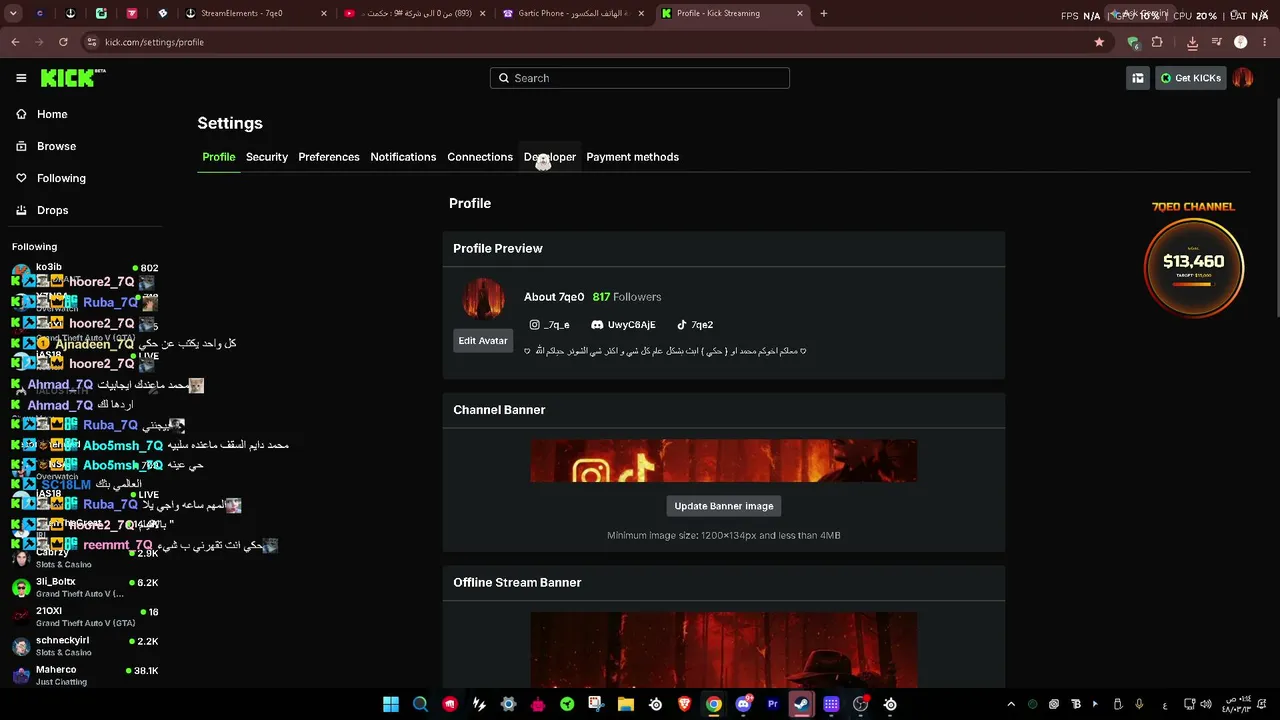Open the browser extensions puzzle icon

pyautogui.click(x=1157, y=42)
